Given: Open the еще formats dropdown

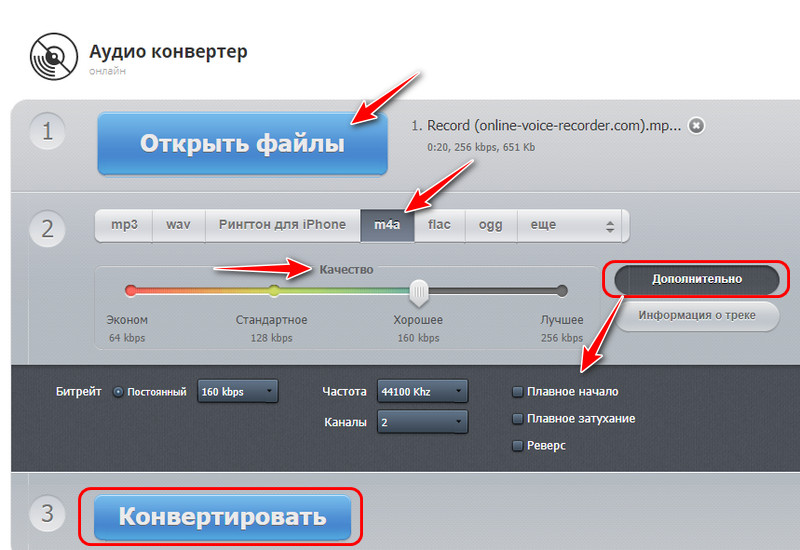Looking at the screenshot, I should pyautogui.click(x=572, y=225).
